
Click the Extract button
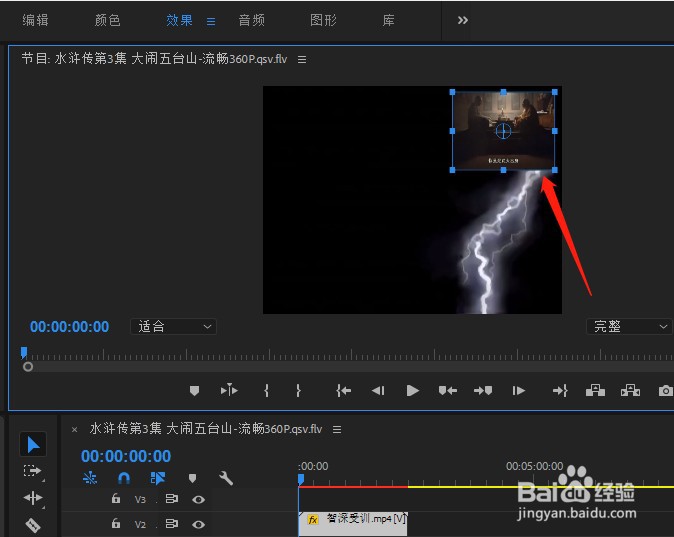[630, 390]
